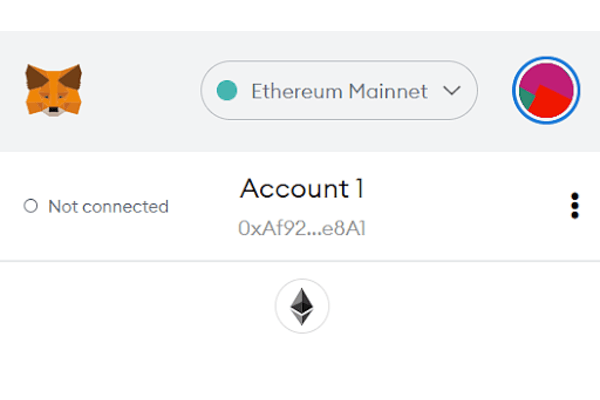Click the middle dot of the options menu
Image resolution: width=600 pixels, height=400 pixels.
coord(574,206)
